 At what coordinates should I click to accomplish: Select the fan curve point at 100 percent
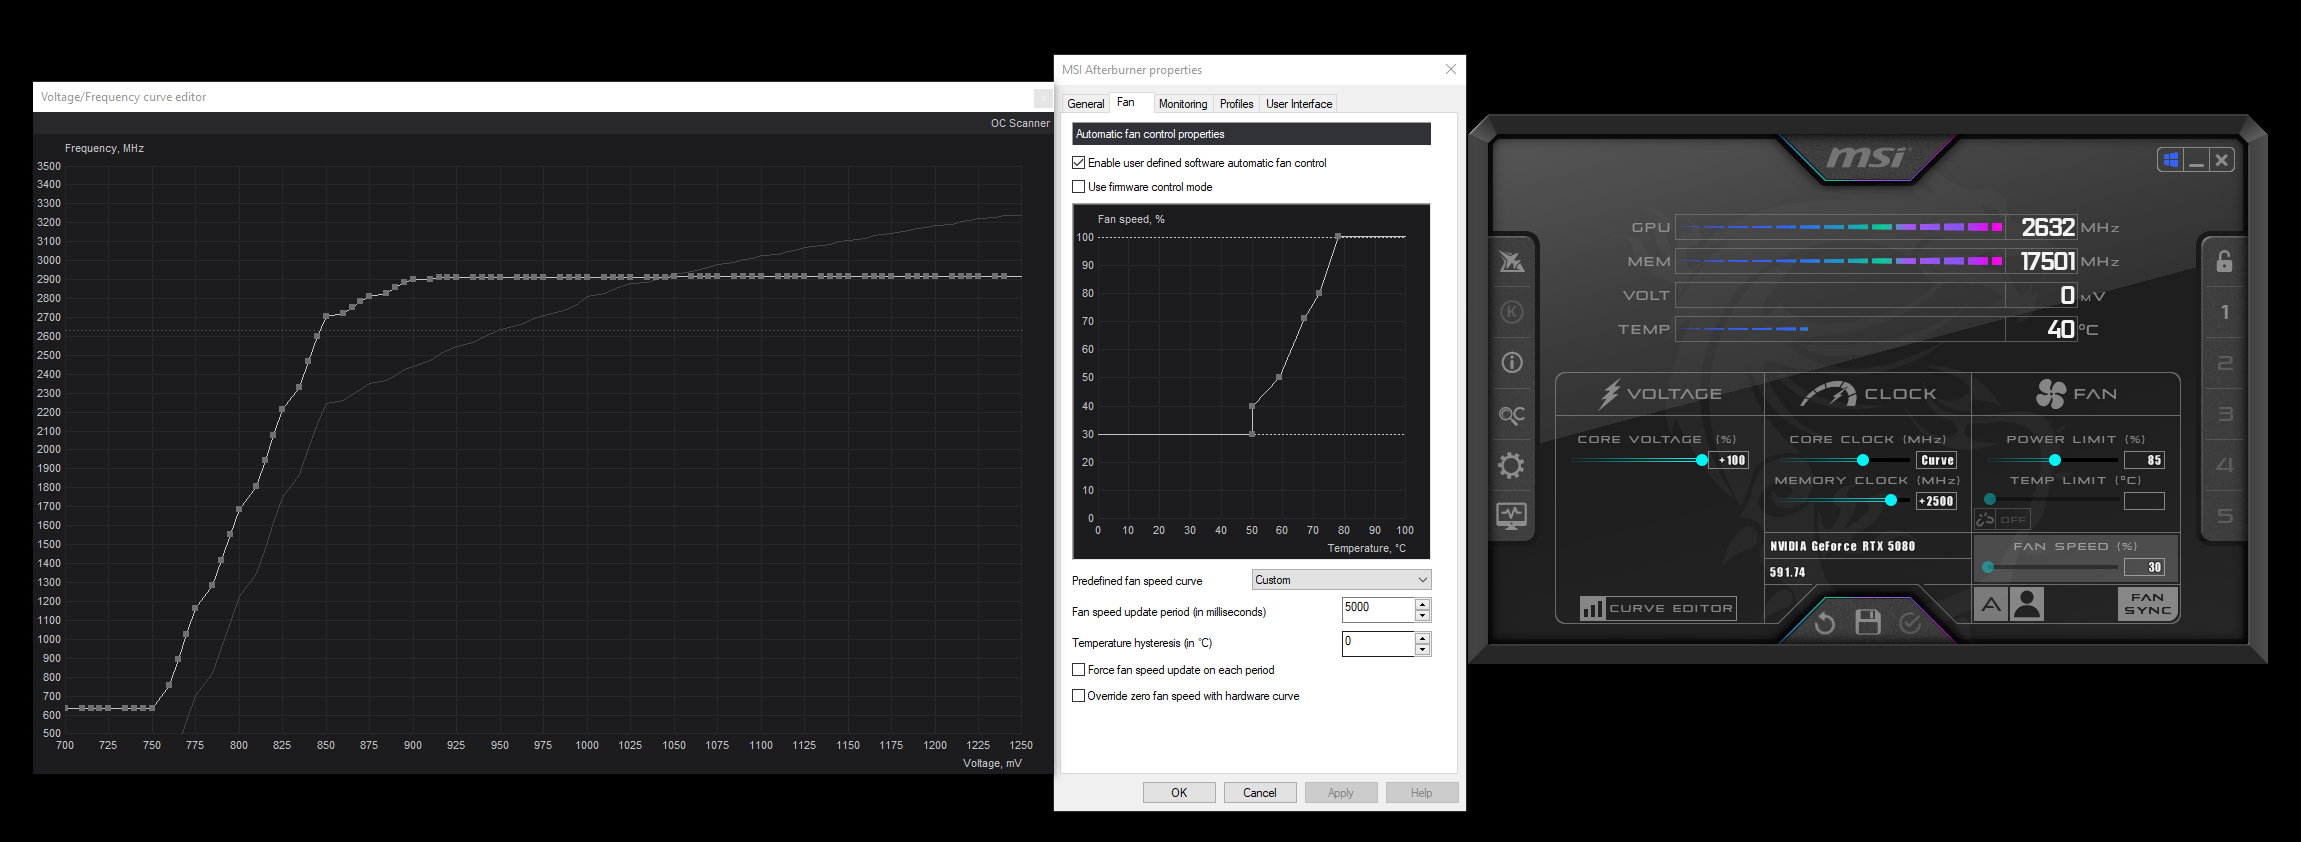click(1337, 236)
